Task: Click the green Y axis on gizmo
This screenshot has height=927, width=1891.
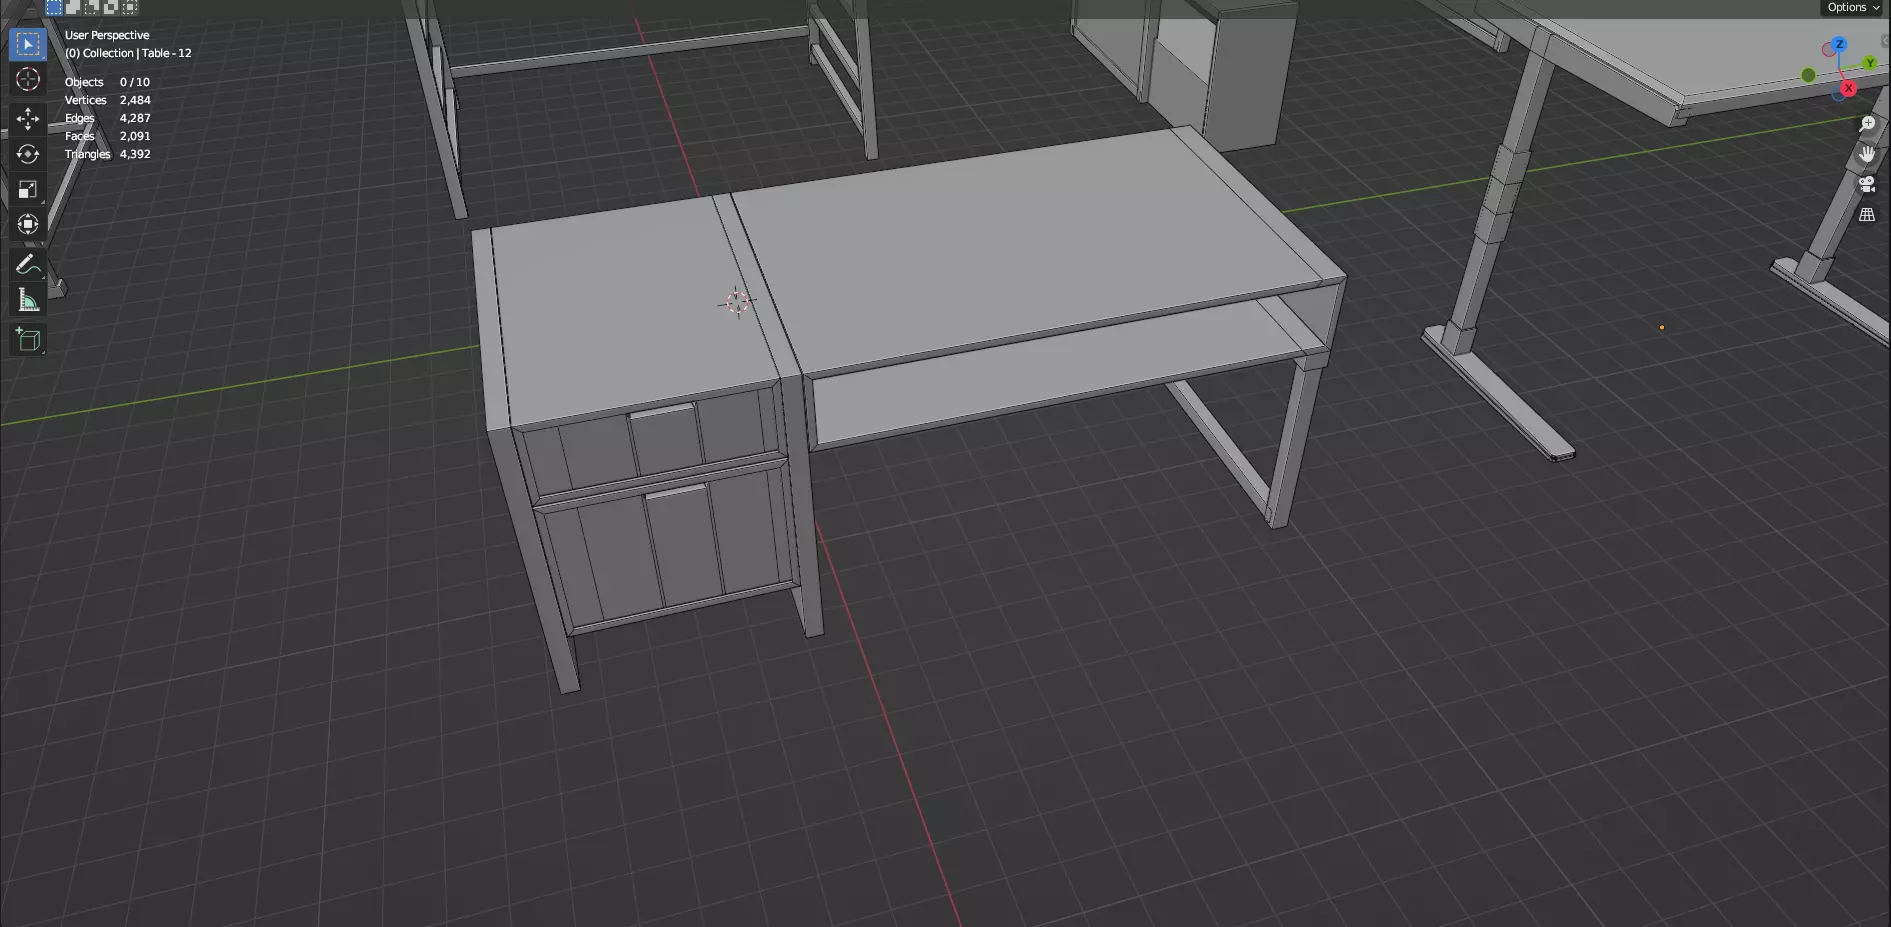Action: (x=1870, y=63)
